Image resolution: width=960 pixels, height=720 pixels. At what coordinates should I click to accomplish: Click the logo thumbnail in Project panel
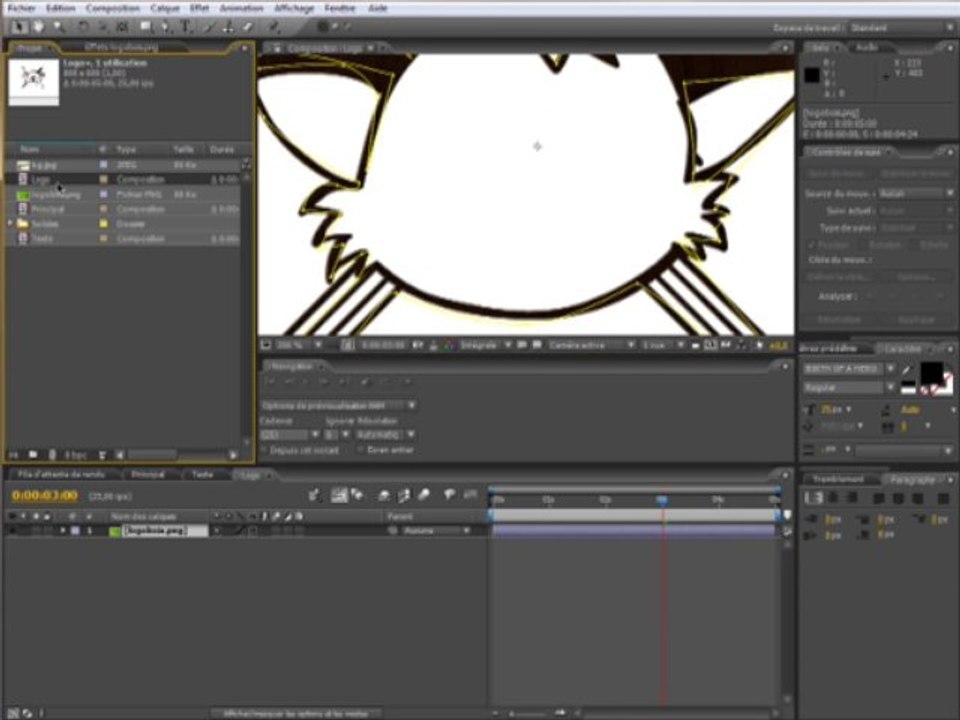[x=34, y=81]
